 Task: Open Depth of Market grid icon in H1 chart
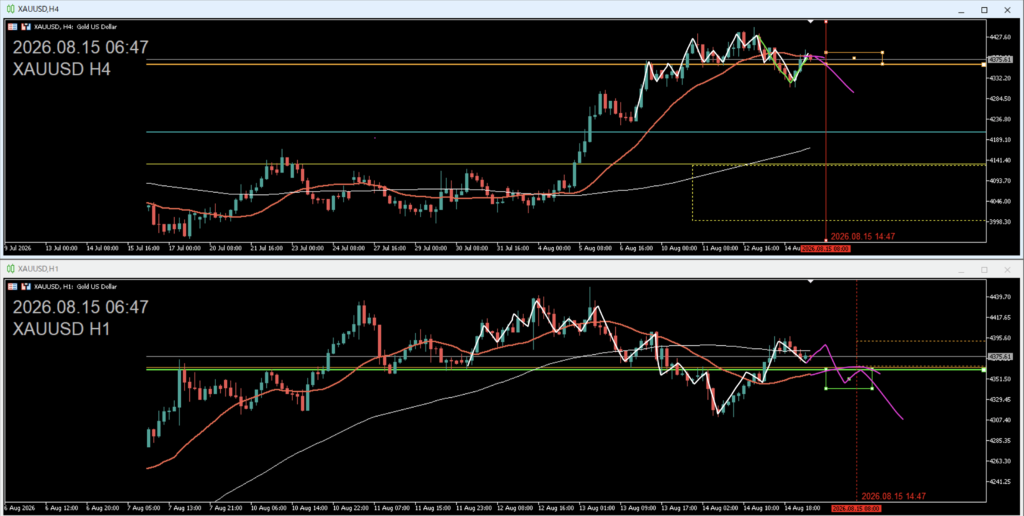click(12, 287)
